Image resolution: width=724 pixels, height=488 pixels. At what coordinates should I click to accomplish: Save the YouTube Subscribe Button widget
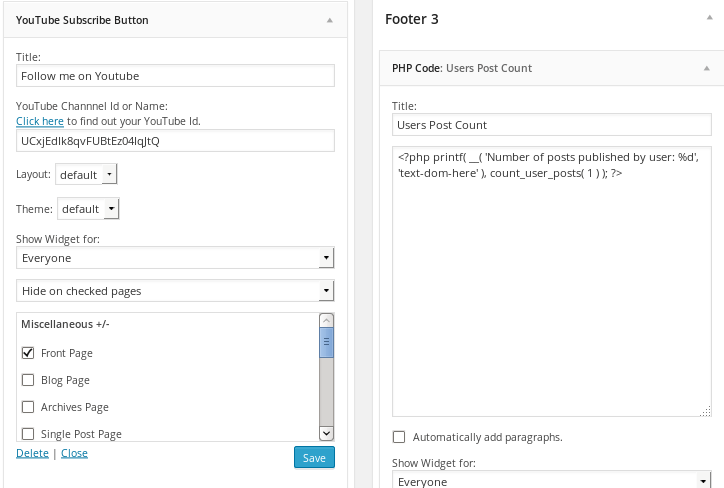[x=314, y=457]
